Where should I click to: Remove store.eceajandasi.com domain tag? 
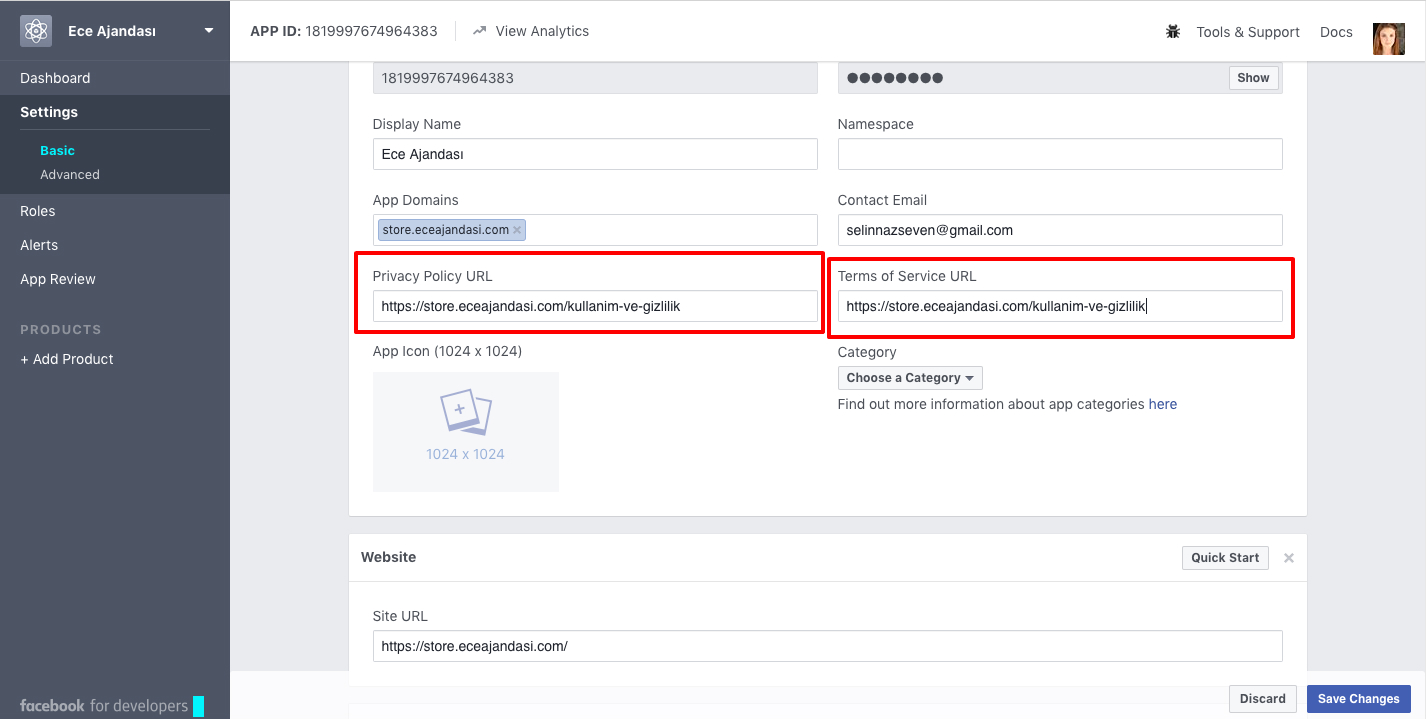(x=517, y=230)
